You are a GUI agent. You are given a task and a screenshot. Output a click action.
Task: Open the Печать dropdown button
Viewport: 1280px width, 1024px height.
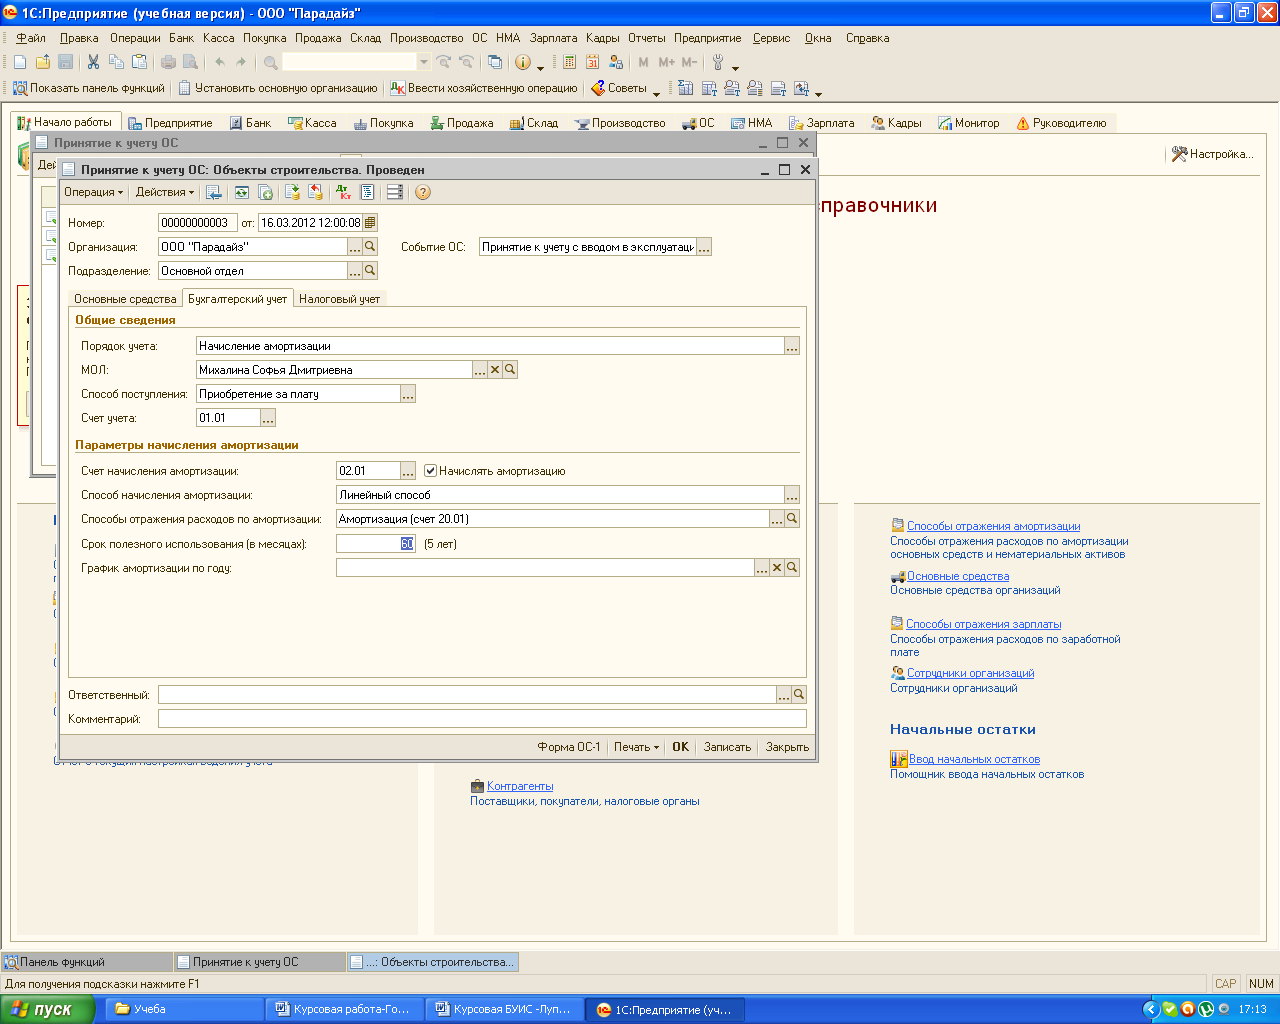click(x=636, y=747)
